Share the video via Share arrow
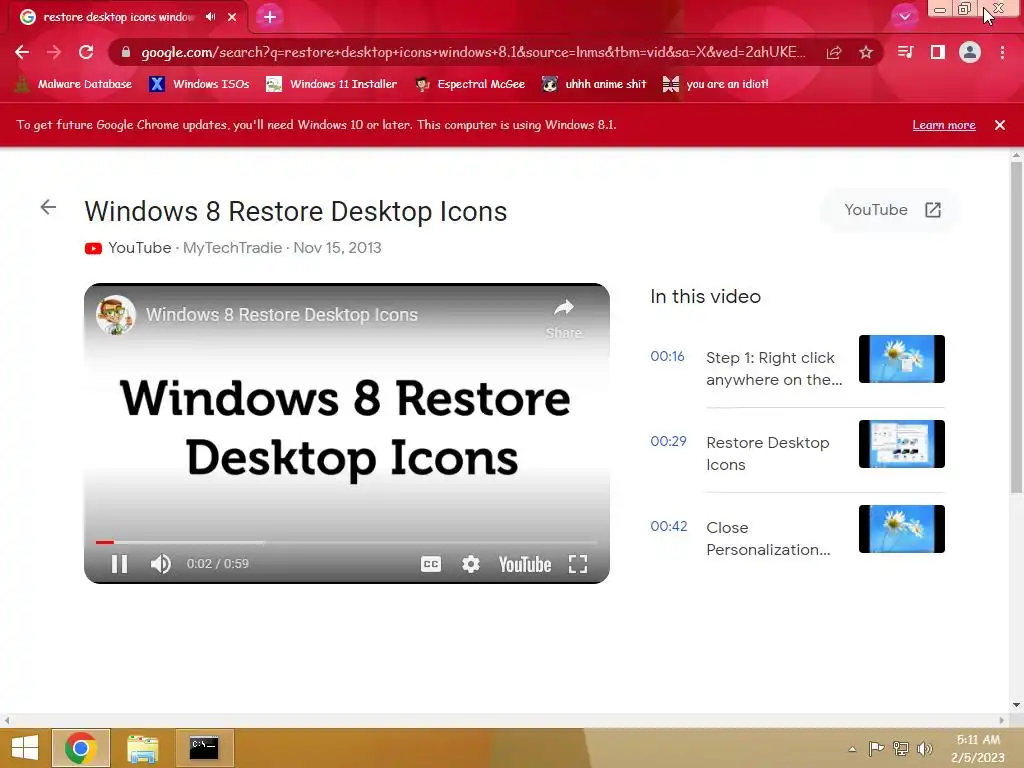1024x768 pixels. (x=564, y=319)
